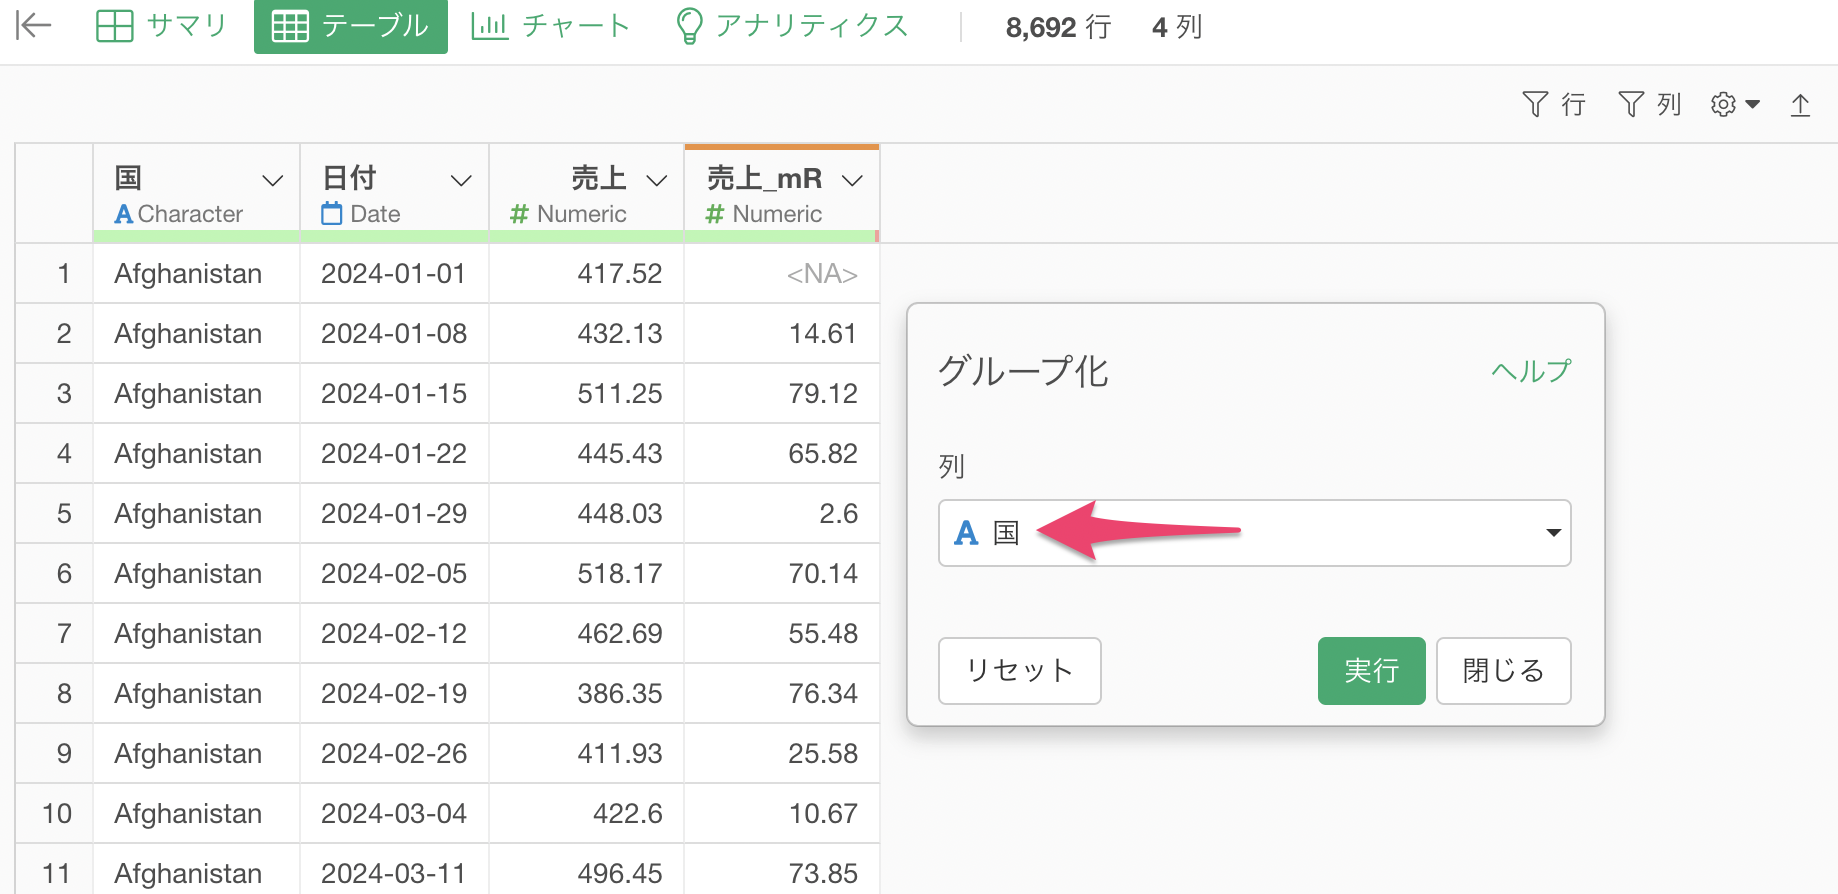
Task: Click the Numeric type icon under 売上
Action: click(x=519, y=214)
